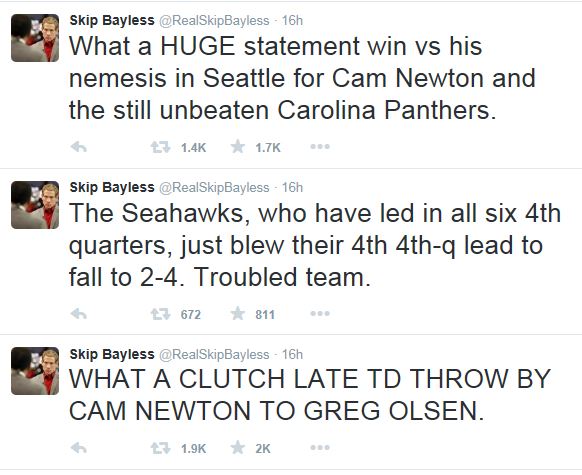Favorite the CAM NEWTON TO GREG OLSEN tweet
Screen dimensions: 582x475
238,448
